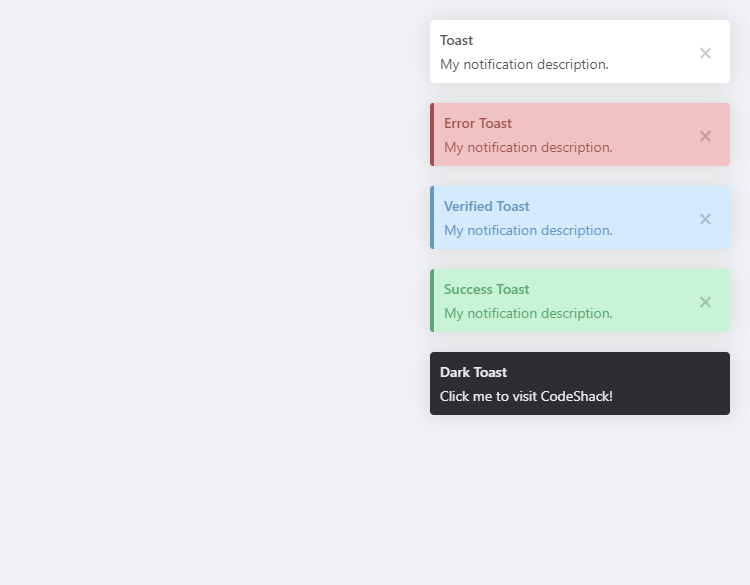
Task: Select the description text in the green Success Toast
Action: [528, 313]
